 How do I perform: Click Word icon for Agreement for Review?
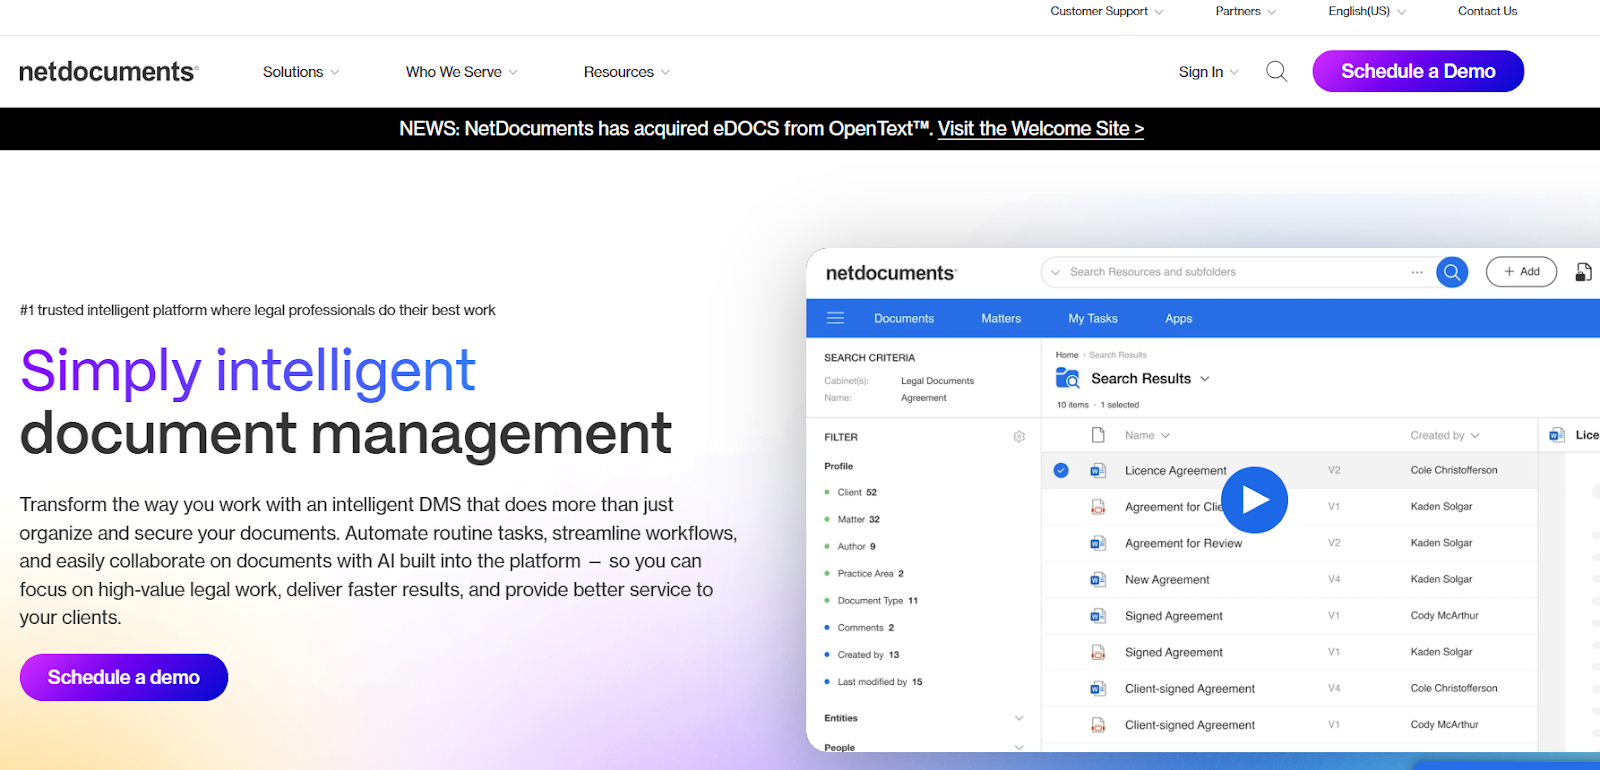click(1098, 543)
